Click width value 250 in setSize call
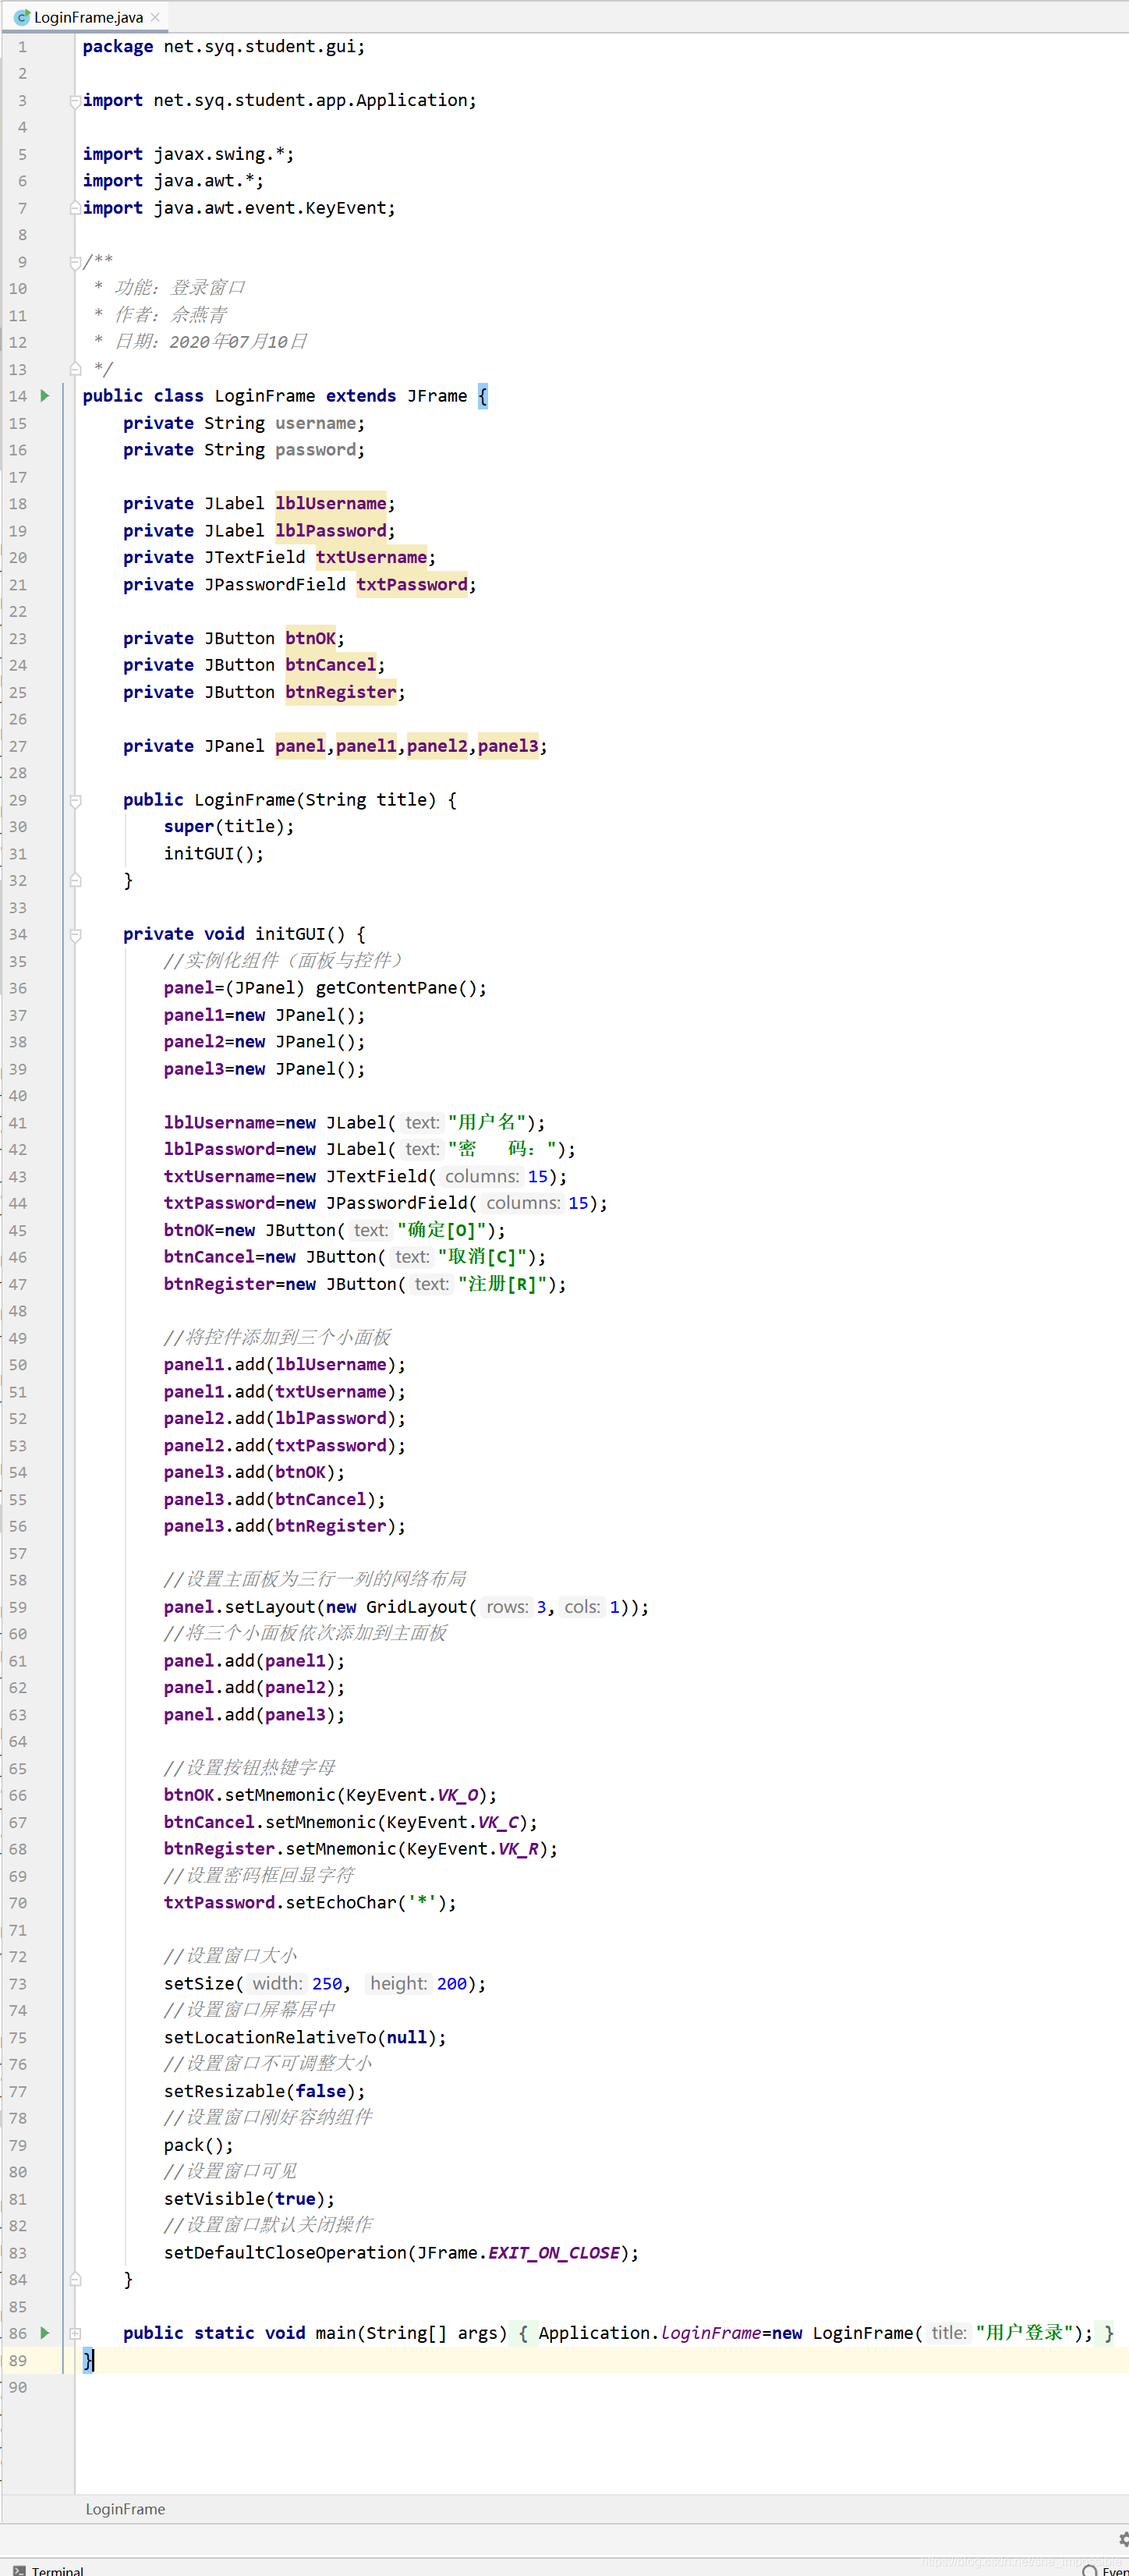This screenshot has width=1129, height=2576. pos(327,1983)
